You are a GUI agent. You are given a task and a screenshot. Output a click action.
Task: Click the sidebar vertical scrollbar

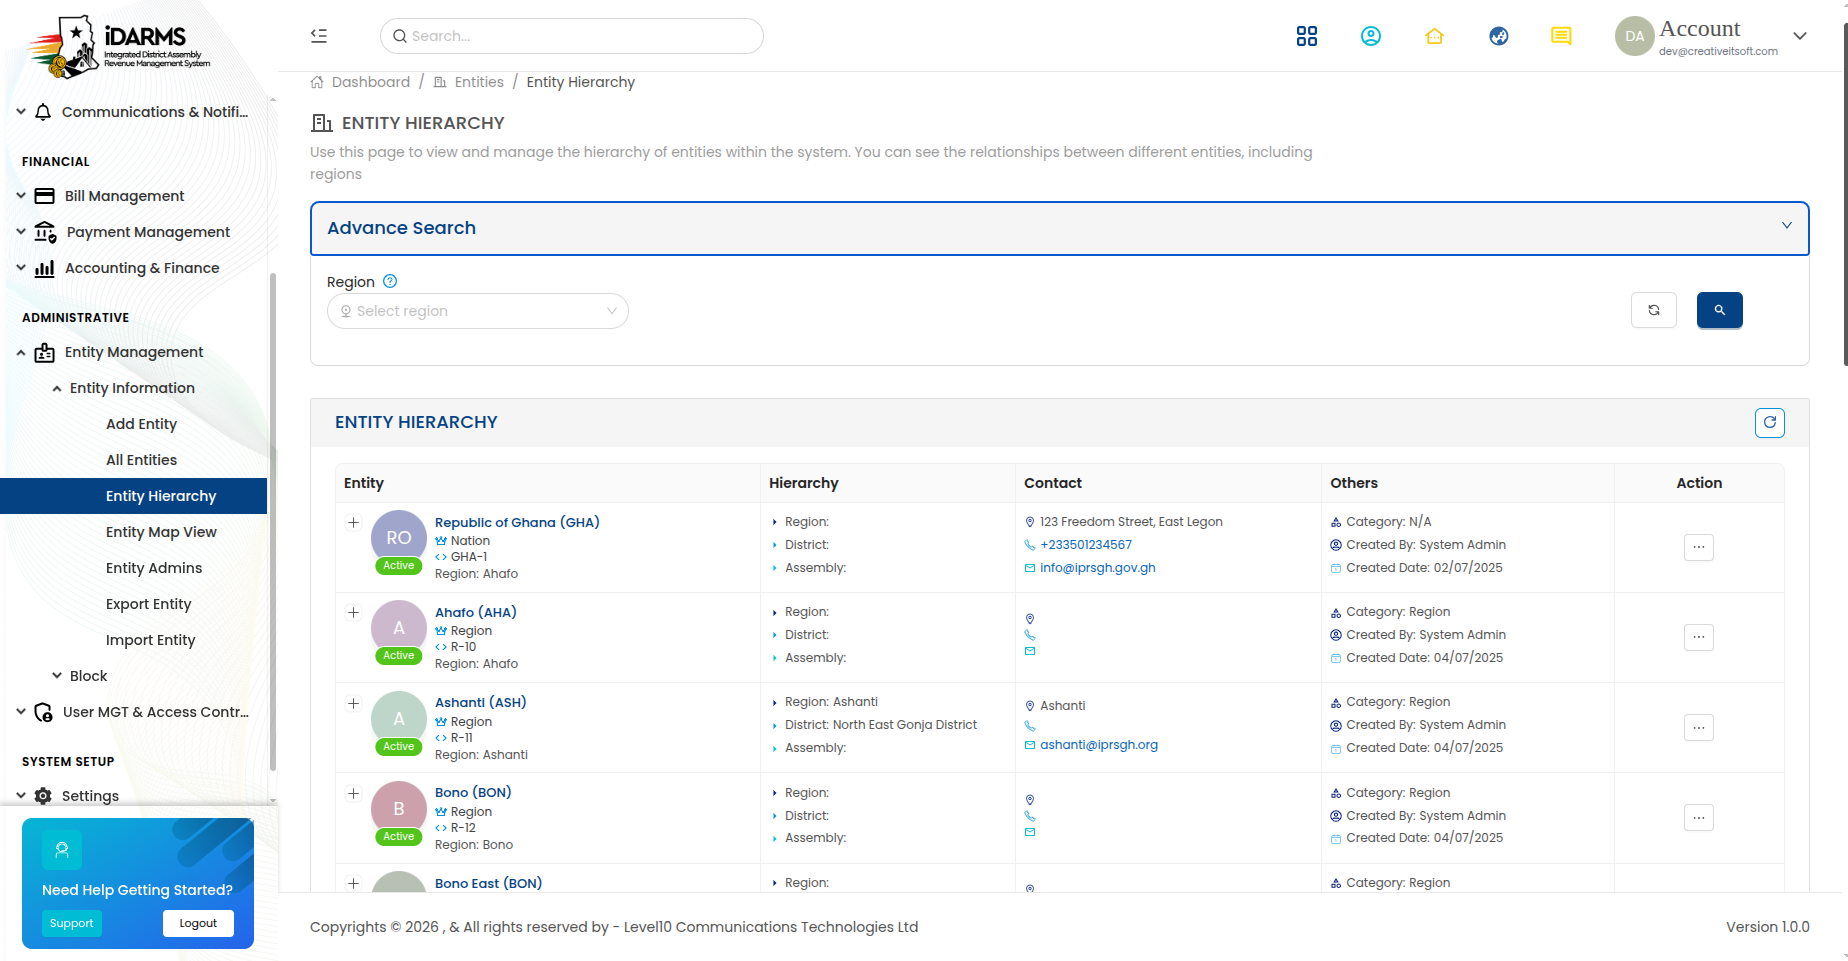point(273,520)
